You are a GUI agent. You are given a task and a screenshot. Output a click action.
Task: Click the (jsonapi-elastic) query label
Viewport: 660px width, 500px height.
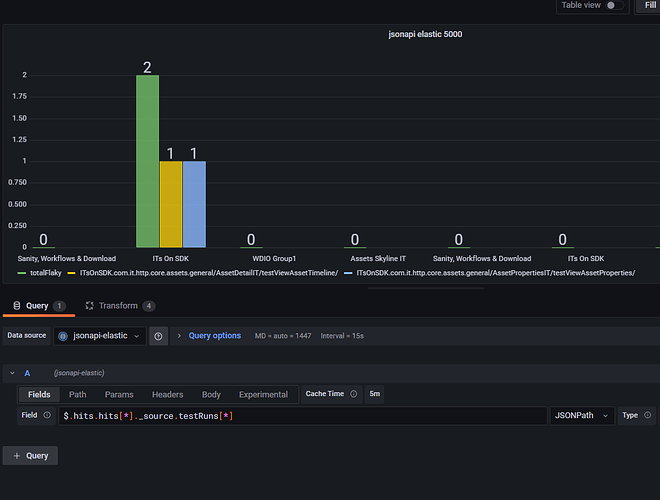(79, 373)
